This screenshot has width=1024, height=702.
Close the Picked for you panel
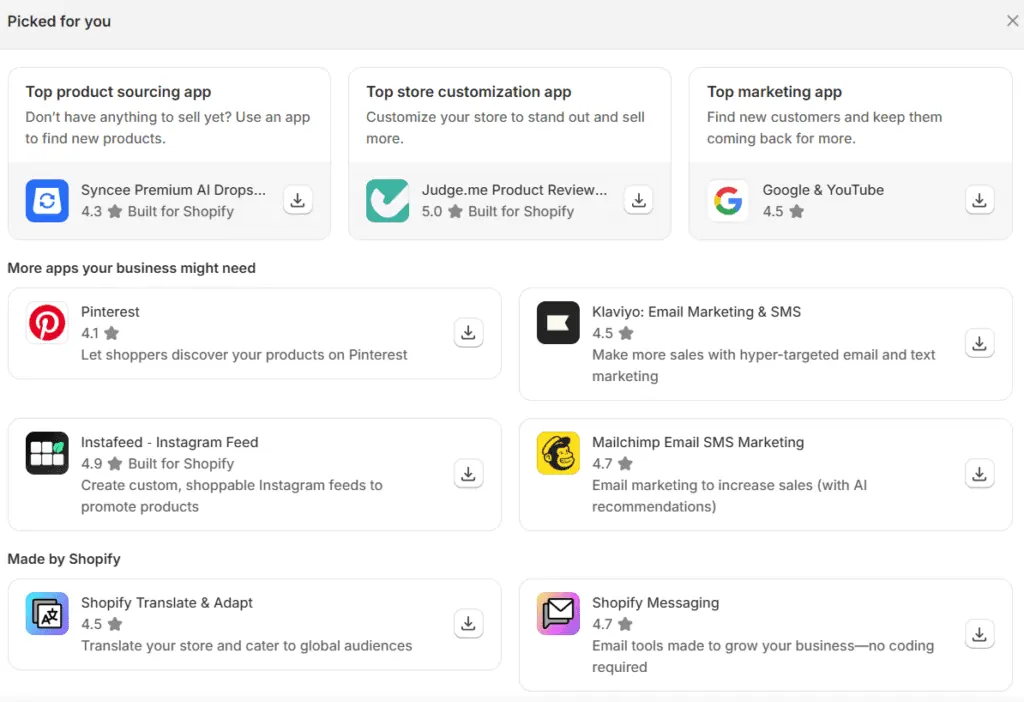pyautogui.click(x=1012, y=21)
